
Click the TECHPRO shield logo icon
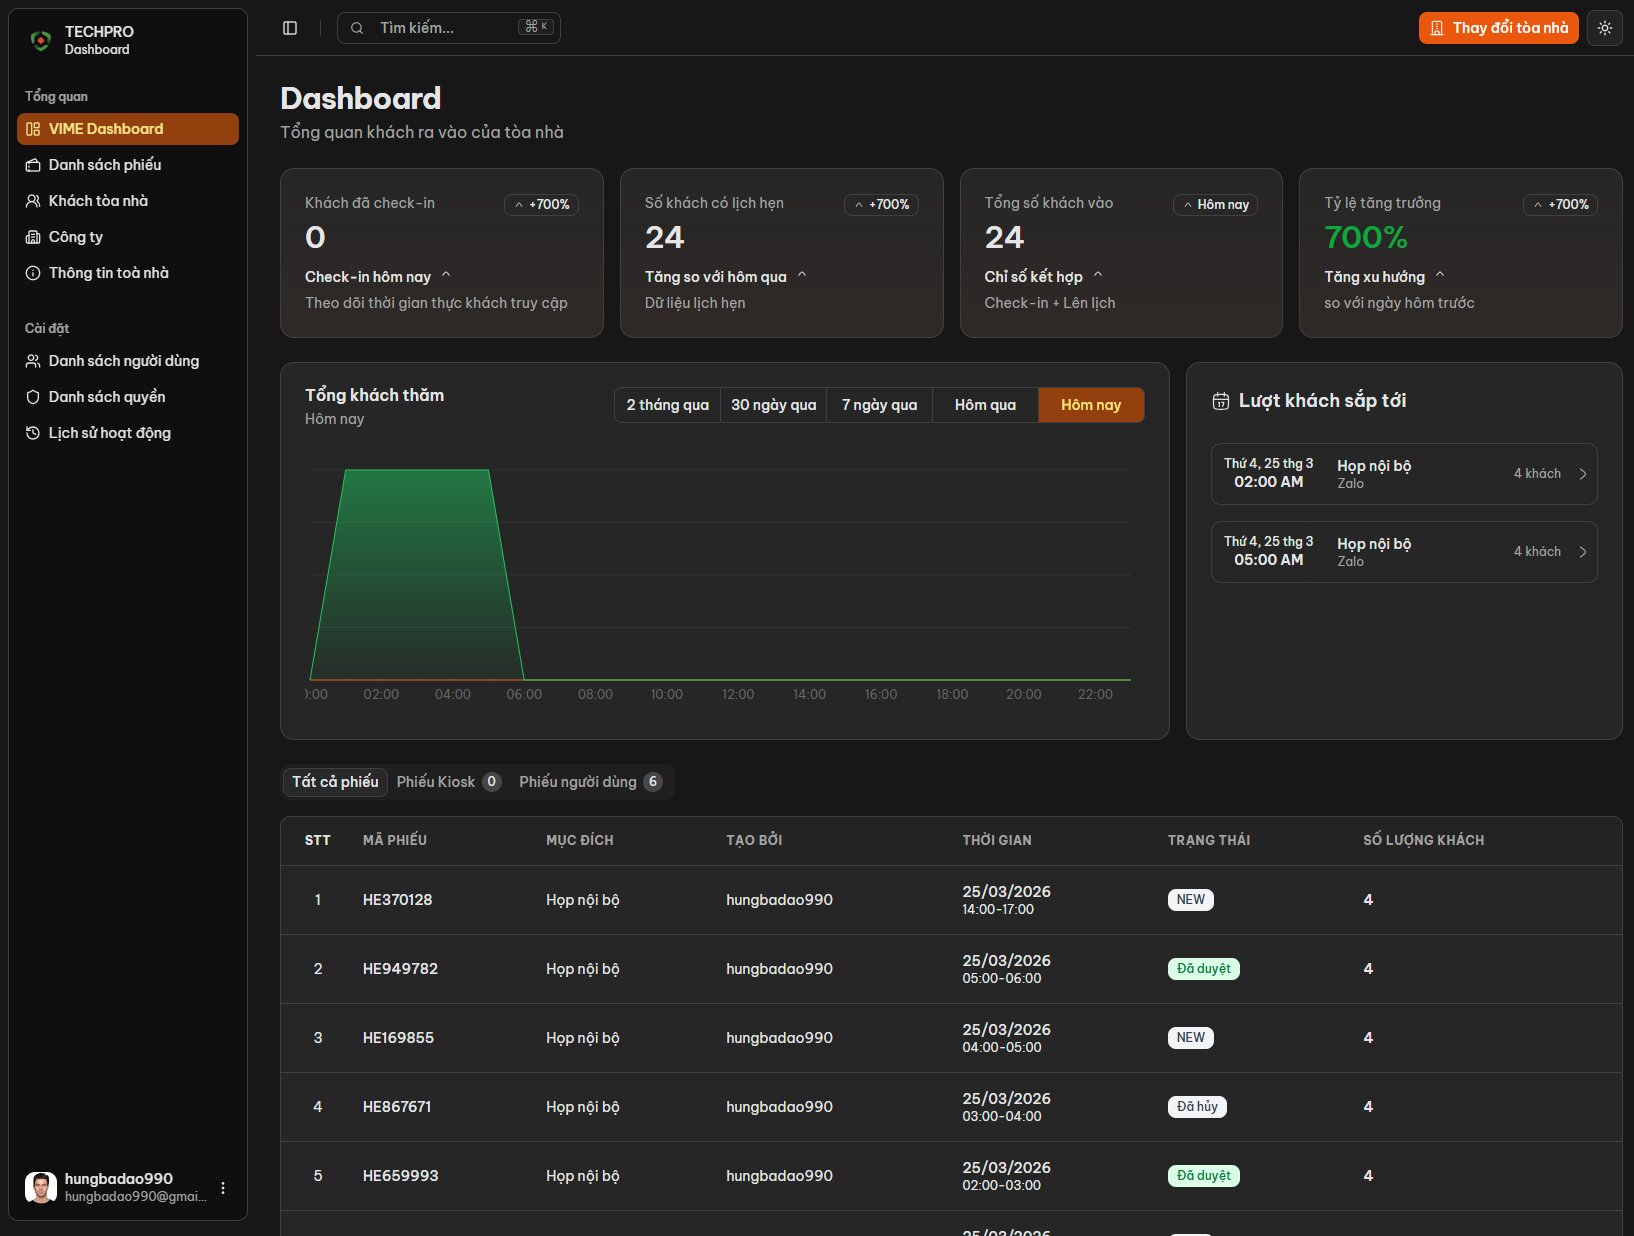coord(41,40)
